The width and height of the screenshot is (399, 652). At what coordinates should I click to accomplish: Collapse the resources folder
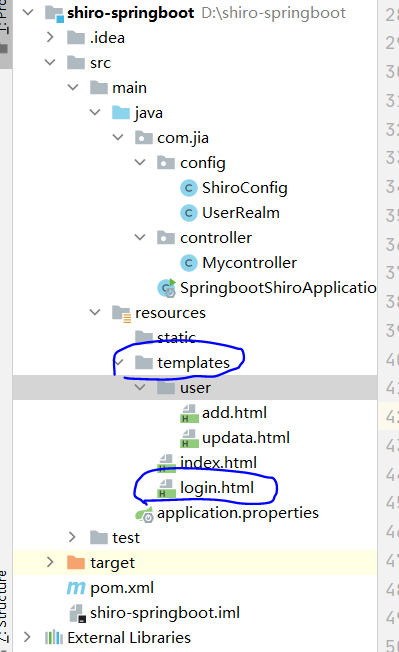coord(95,312)
